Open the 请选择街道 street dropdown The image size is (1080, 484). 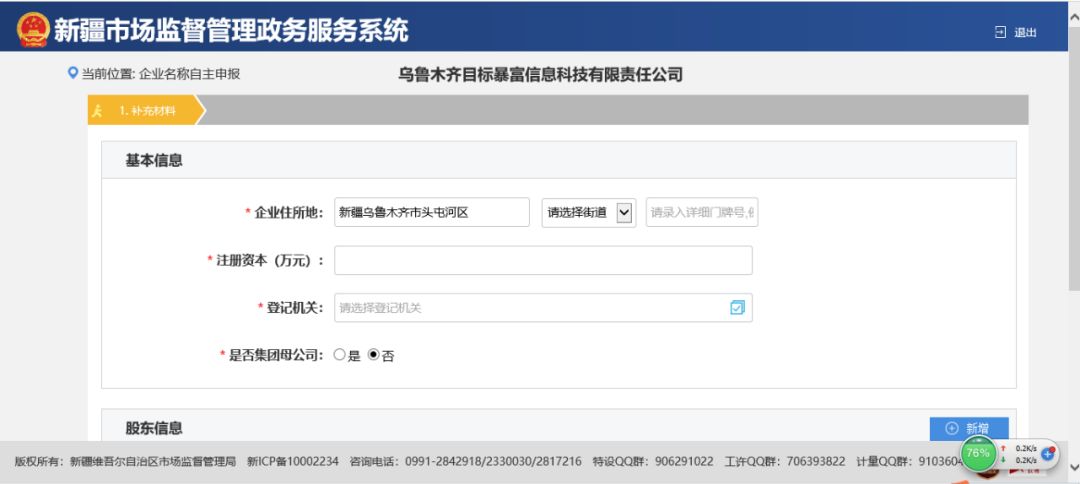point(588,212)
